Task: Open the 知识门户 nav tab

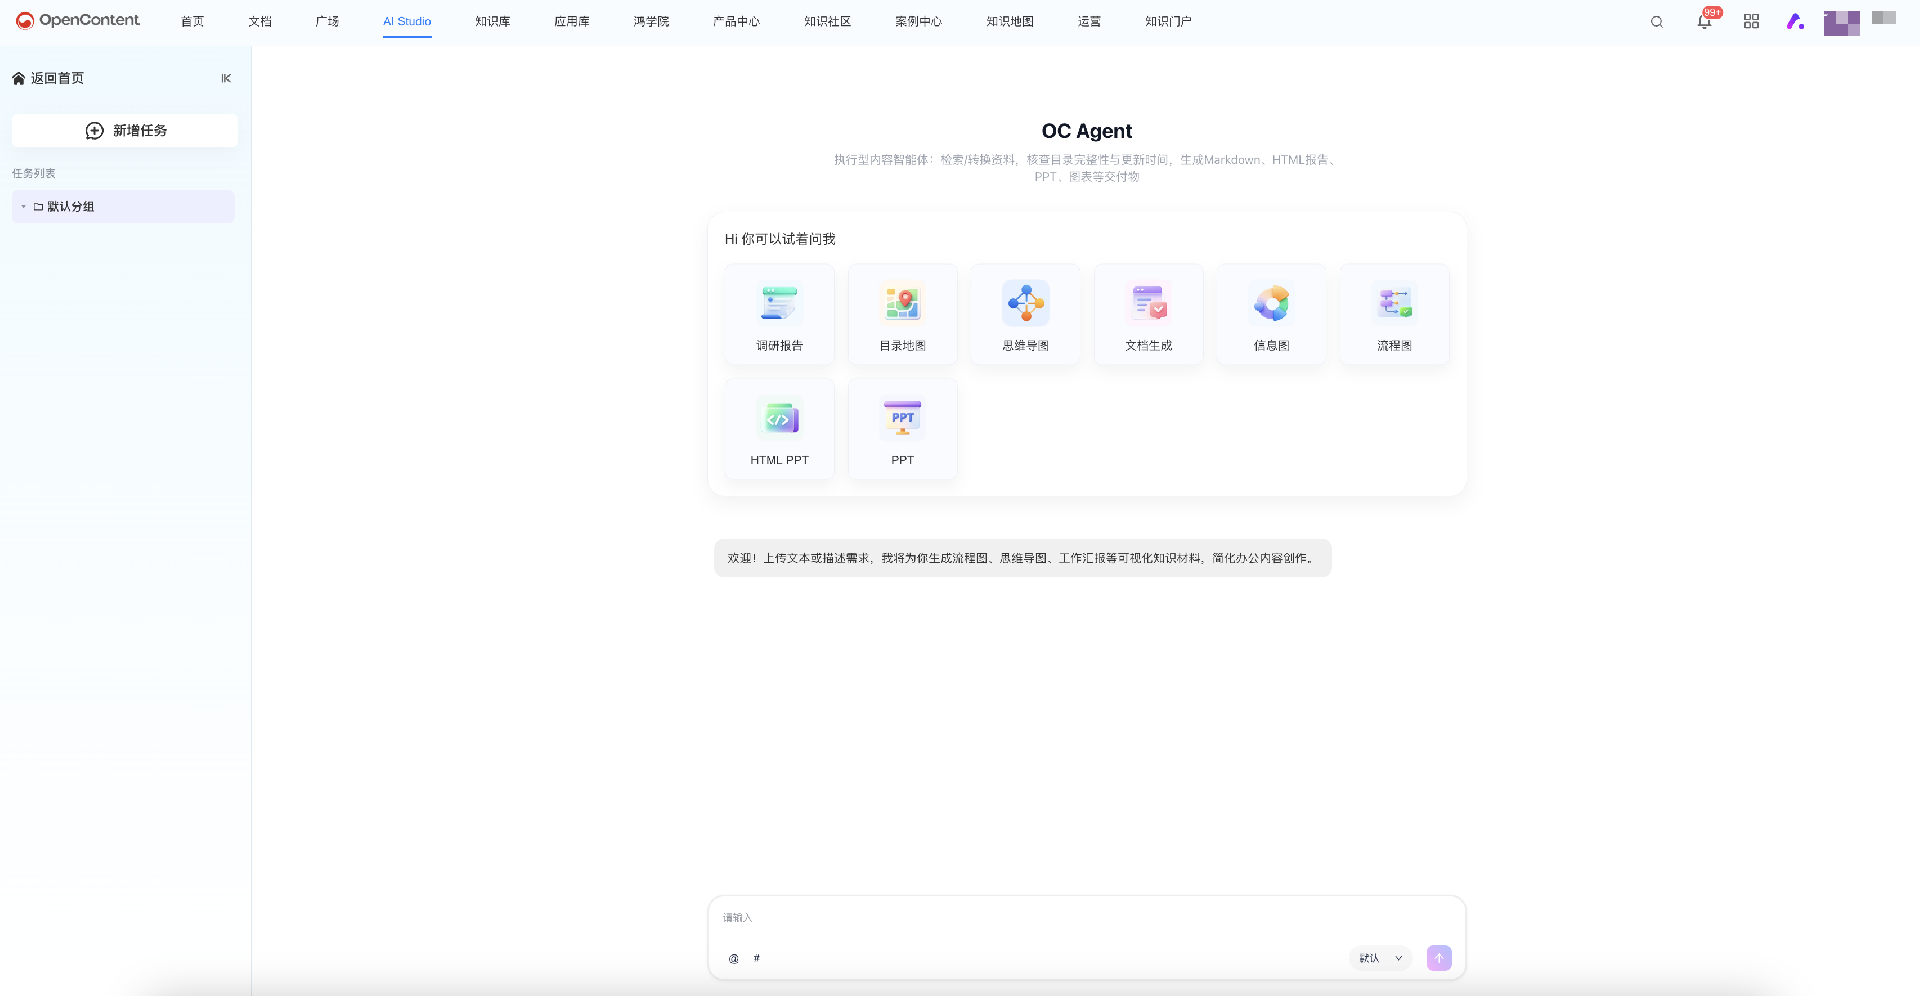Action: tap(1168, 21)
